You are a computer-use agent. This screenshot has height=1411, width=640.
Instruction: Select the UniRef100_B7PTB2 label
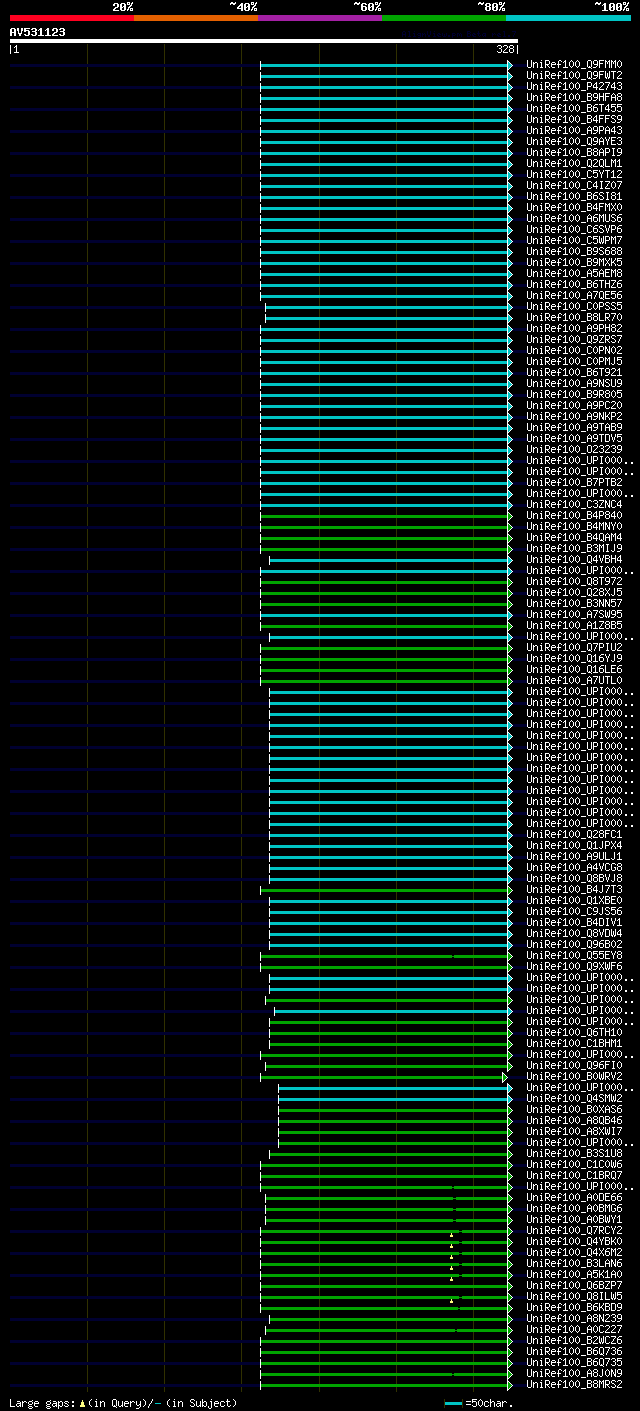pos(574,483)
